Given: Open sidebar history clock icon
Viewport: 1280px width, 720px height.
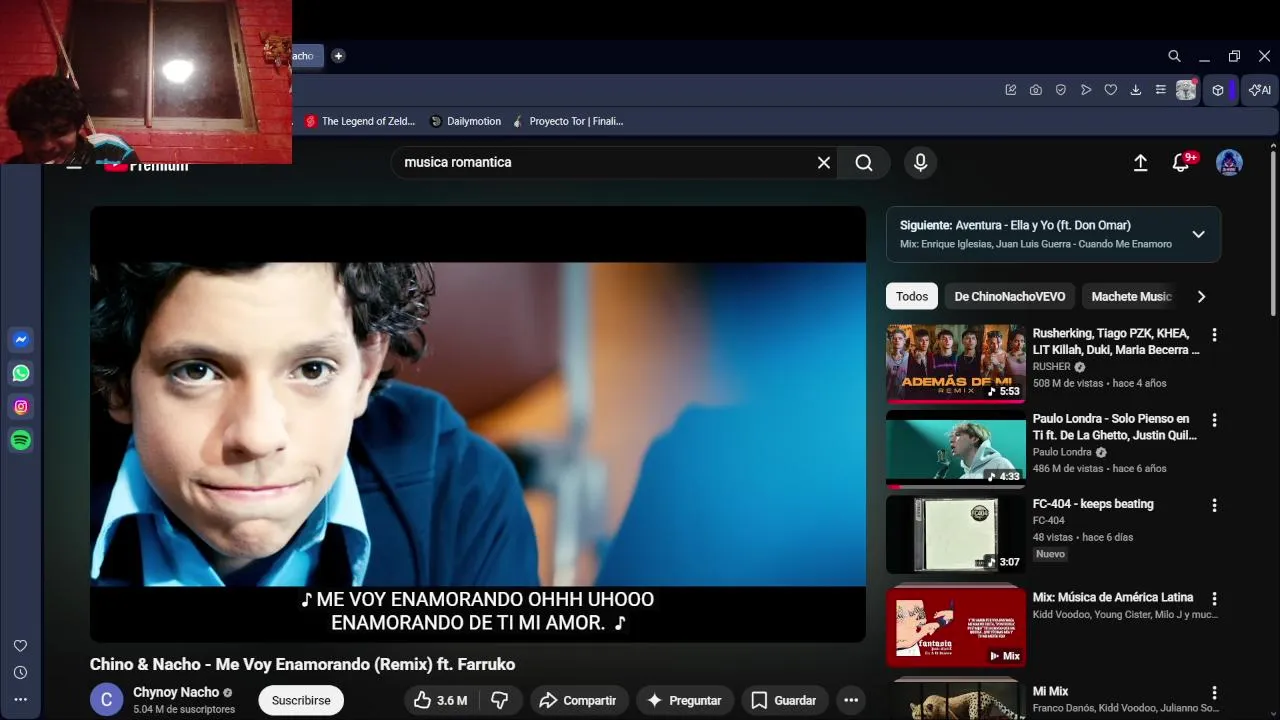Looking at the screenshot, I should click(x=20, y=673).
